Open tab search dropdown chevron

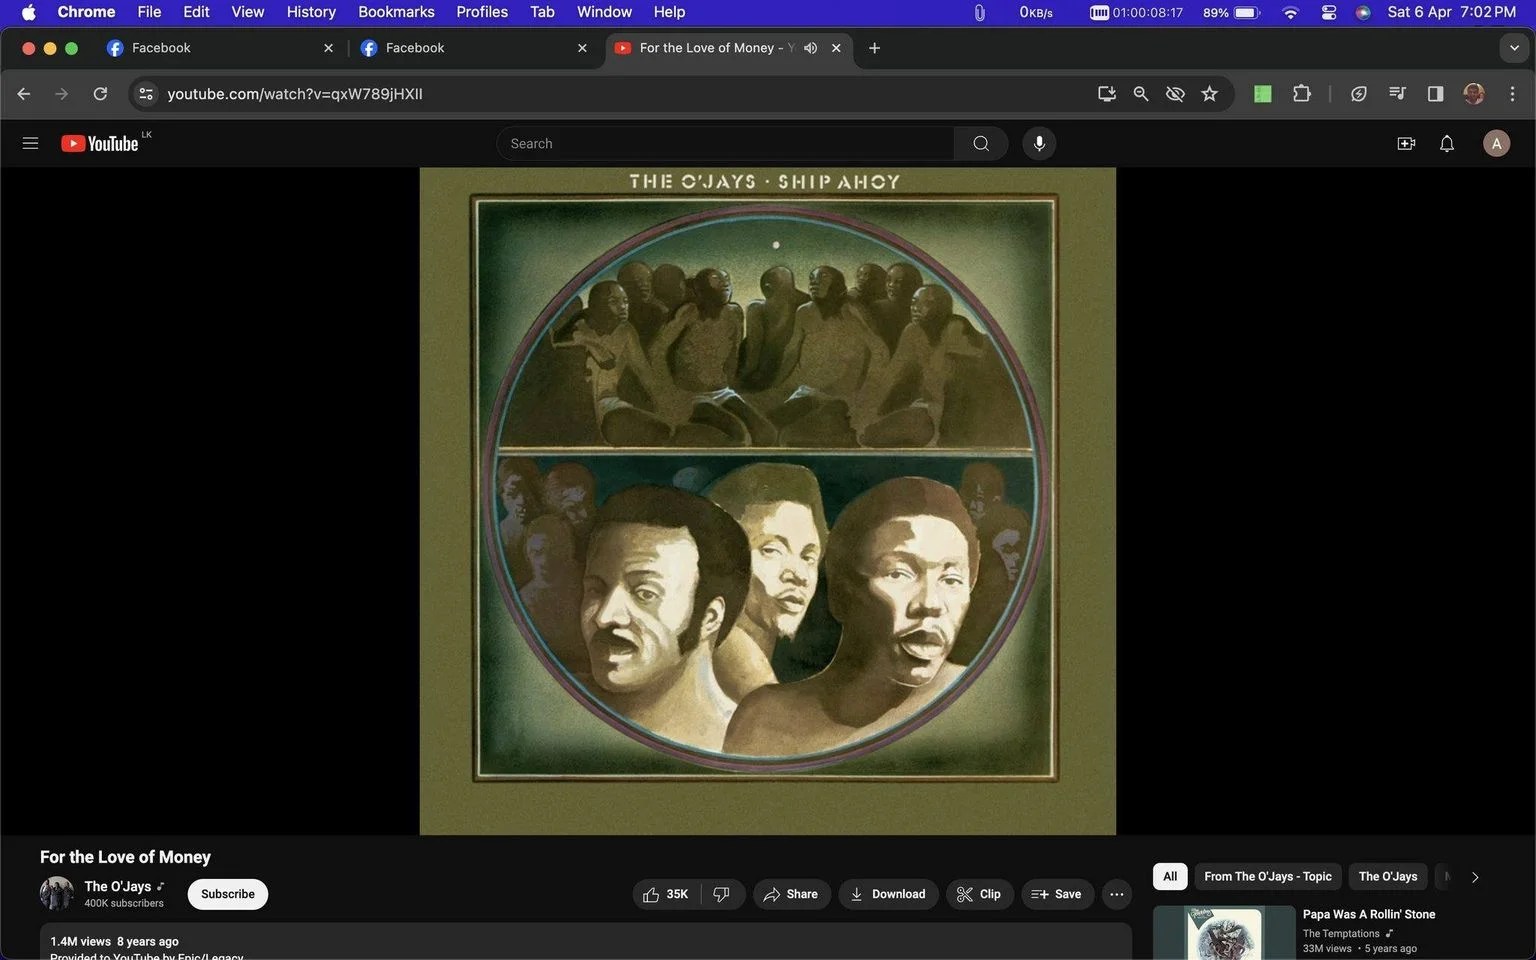[1514, 47]
